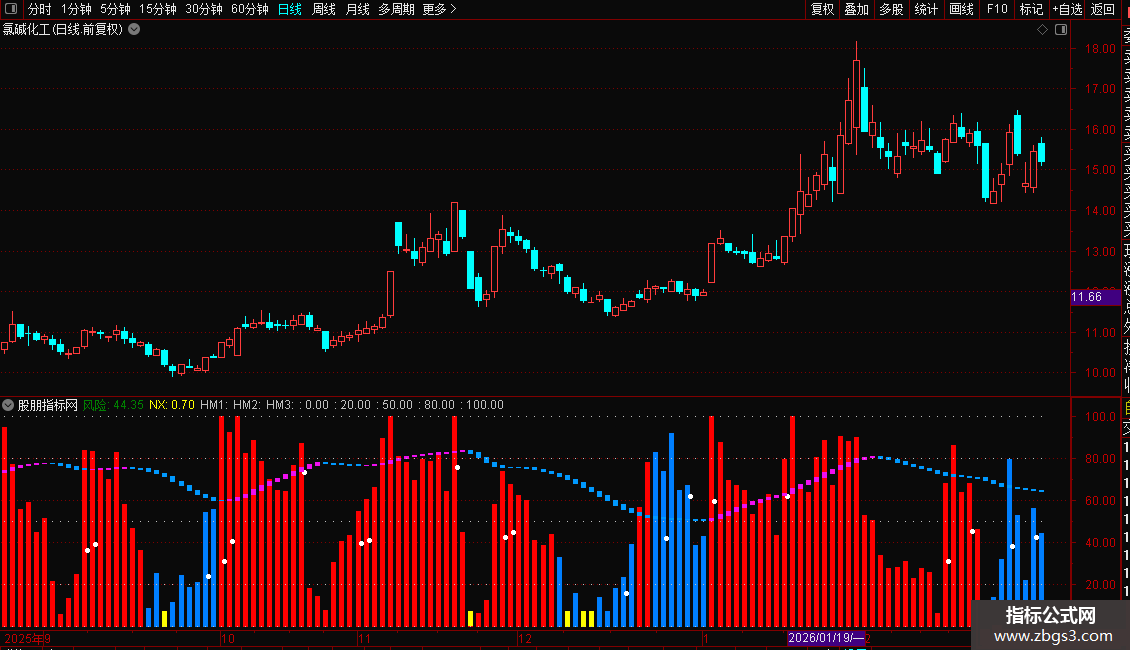Click the 氯碱化工(日线.前复权) chart title
Image resolution: width=1130 pixels, height=650 pixels.
pyautogui.click(x=63, y=30)
